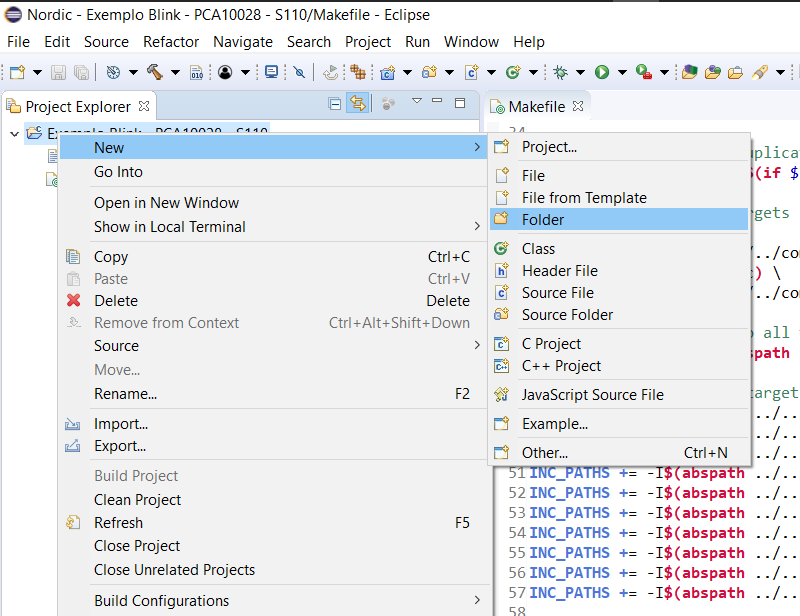Screen dimensions: 800x616
Task: Switch to the Makefile editor tab
Action: (x=537, y=107)
